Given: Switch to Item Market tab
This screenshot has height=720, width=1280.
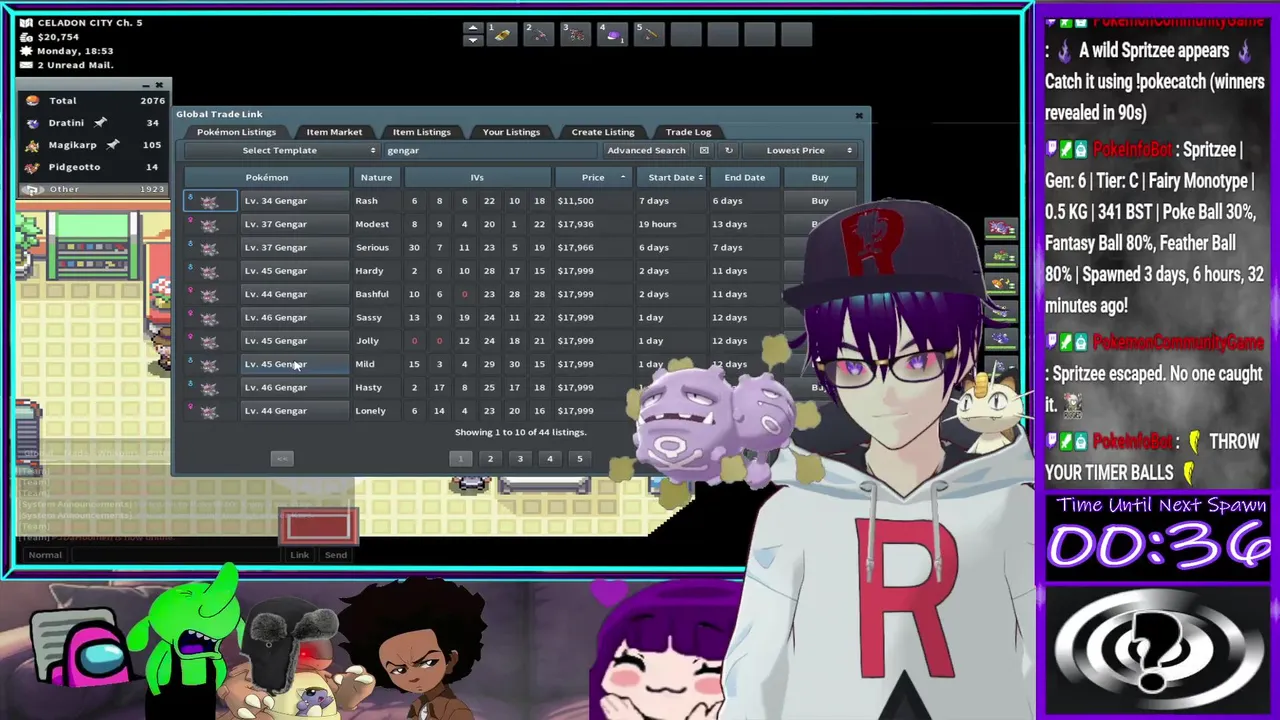Looking at the screenshot, I should (334, 132).
